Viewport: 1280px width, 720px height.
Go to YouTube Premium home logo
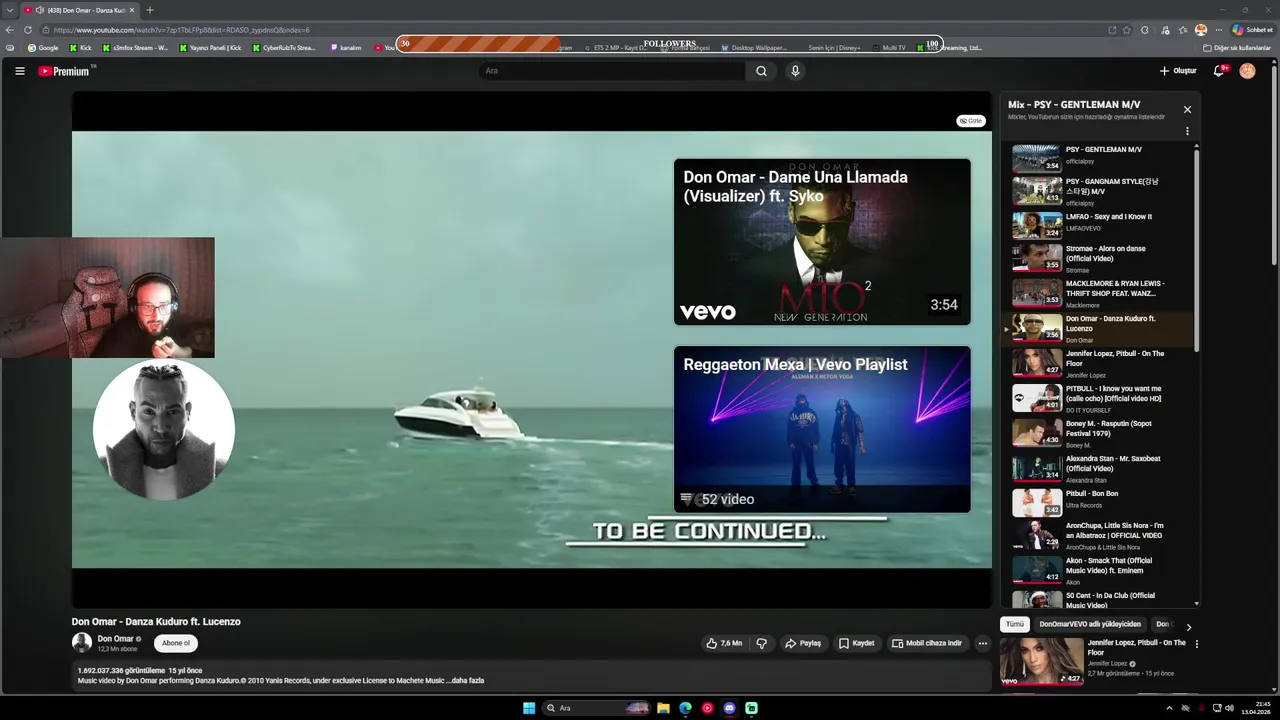(64, 71)
